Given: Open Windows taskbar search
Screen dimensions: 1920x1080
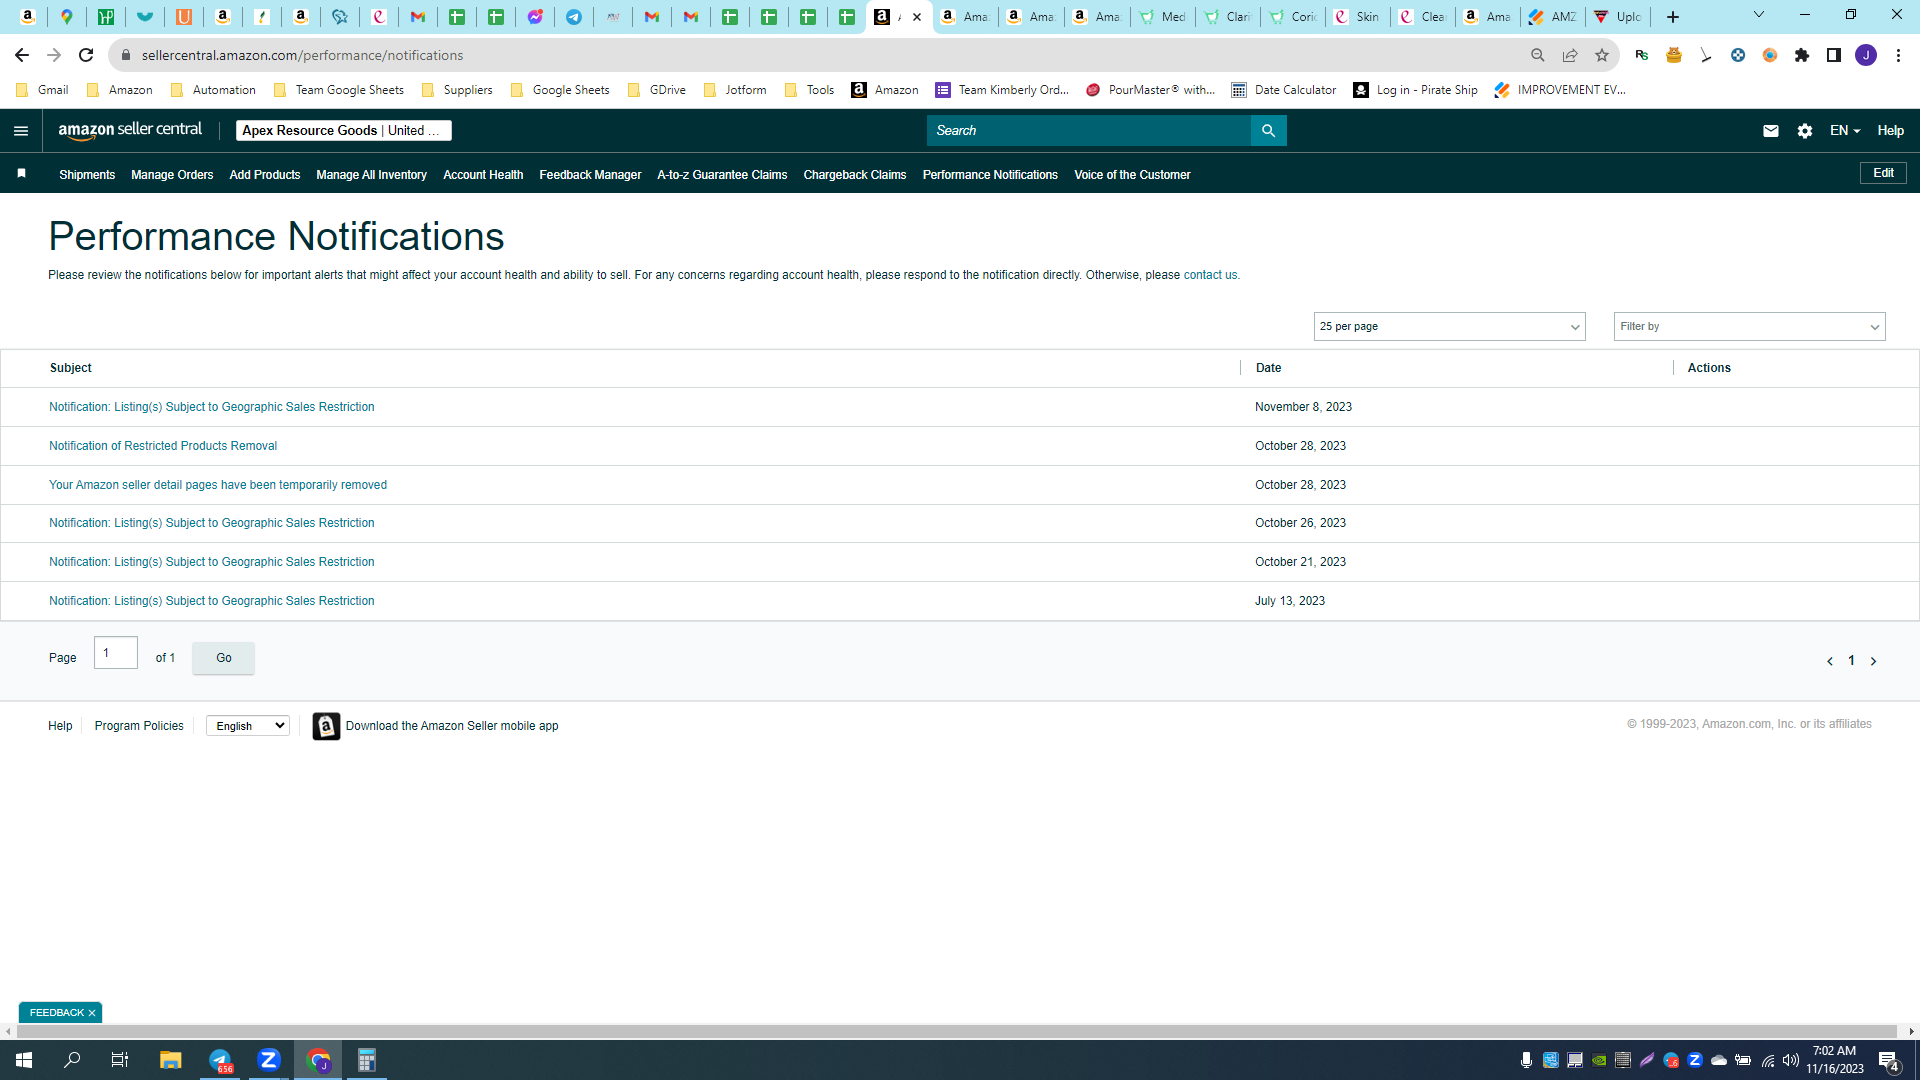Looking at the screenshot, I should pos(72,1060).
